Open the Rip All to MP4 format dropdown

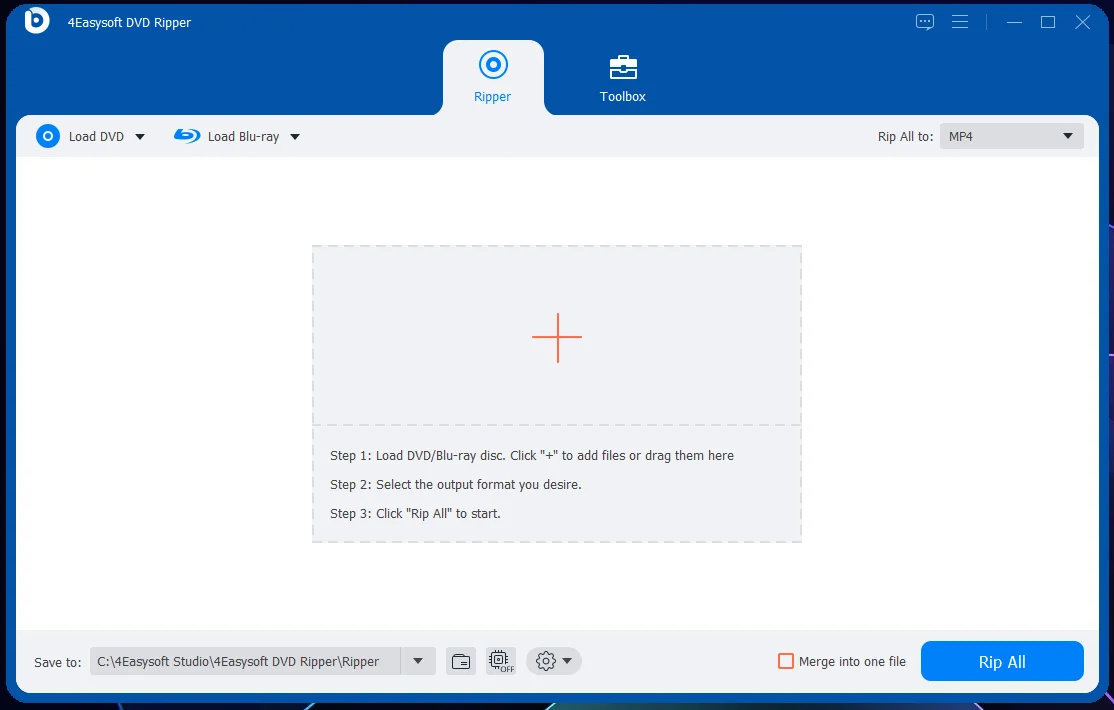tap(1012, 136)
